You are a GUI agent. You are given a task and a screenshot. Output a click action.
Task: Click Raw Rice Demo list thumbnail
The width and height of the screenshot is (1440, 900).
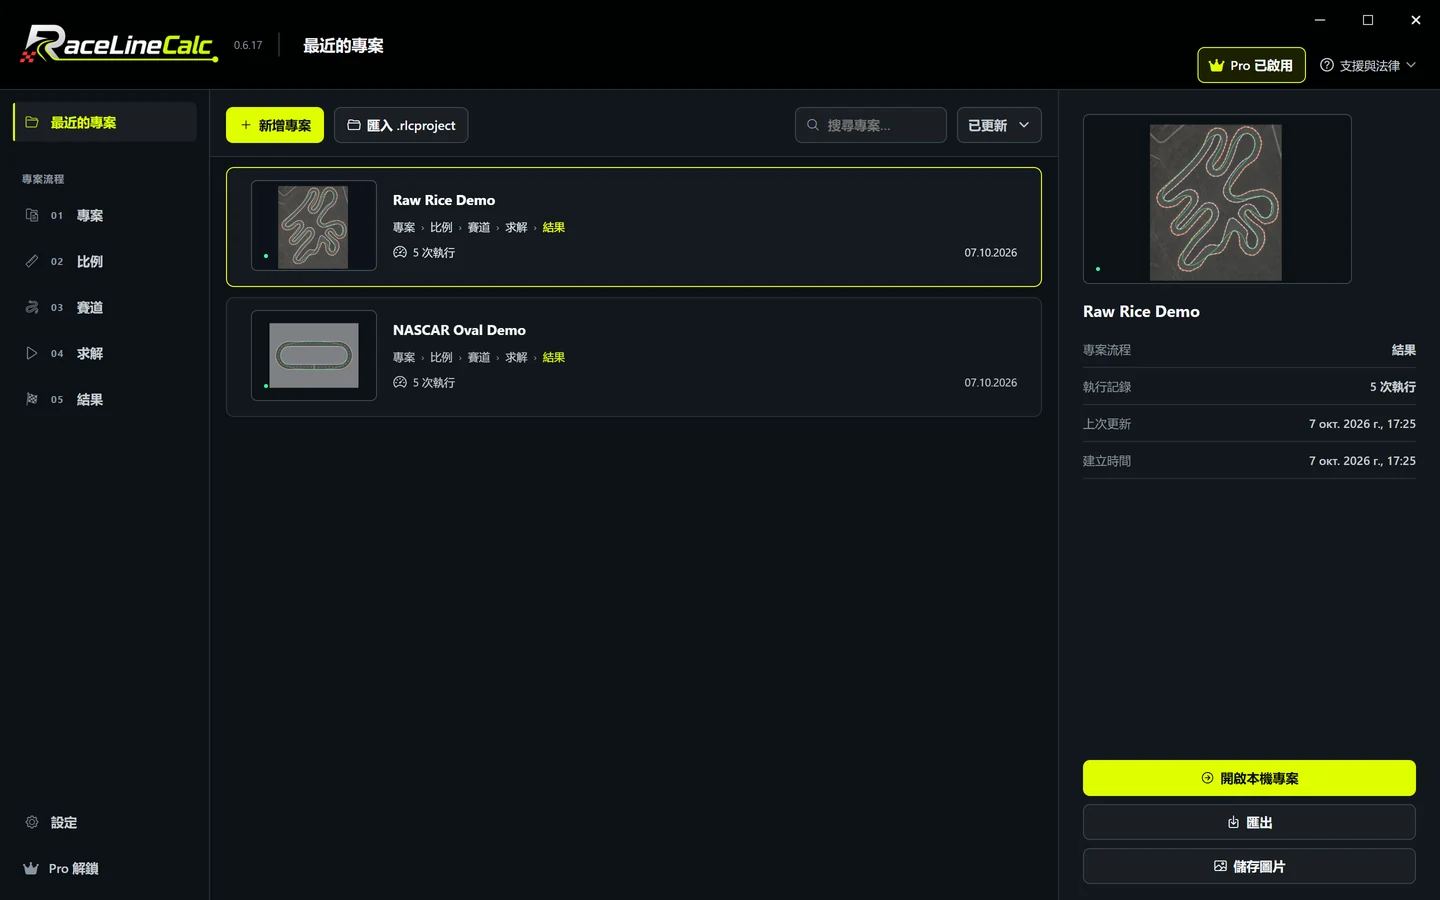[314, 226]
